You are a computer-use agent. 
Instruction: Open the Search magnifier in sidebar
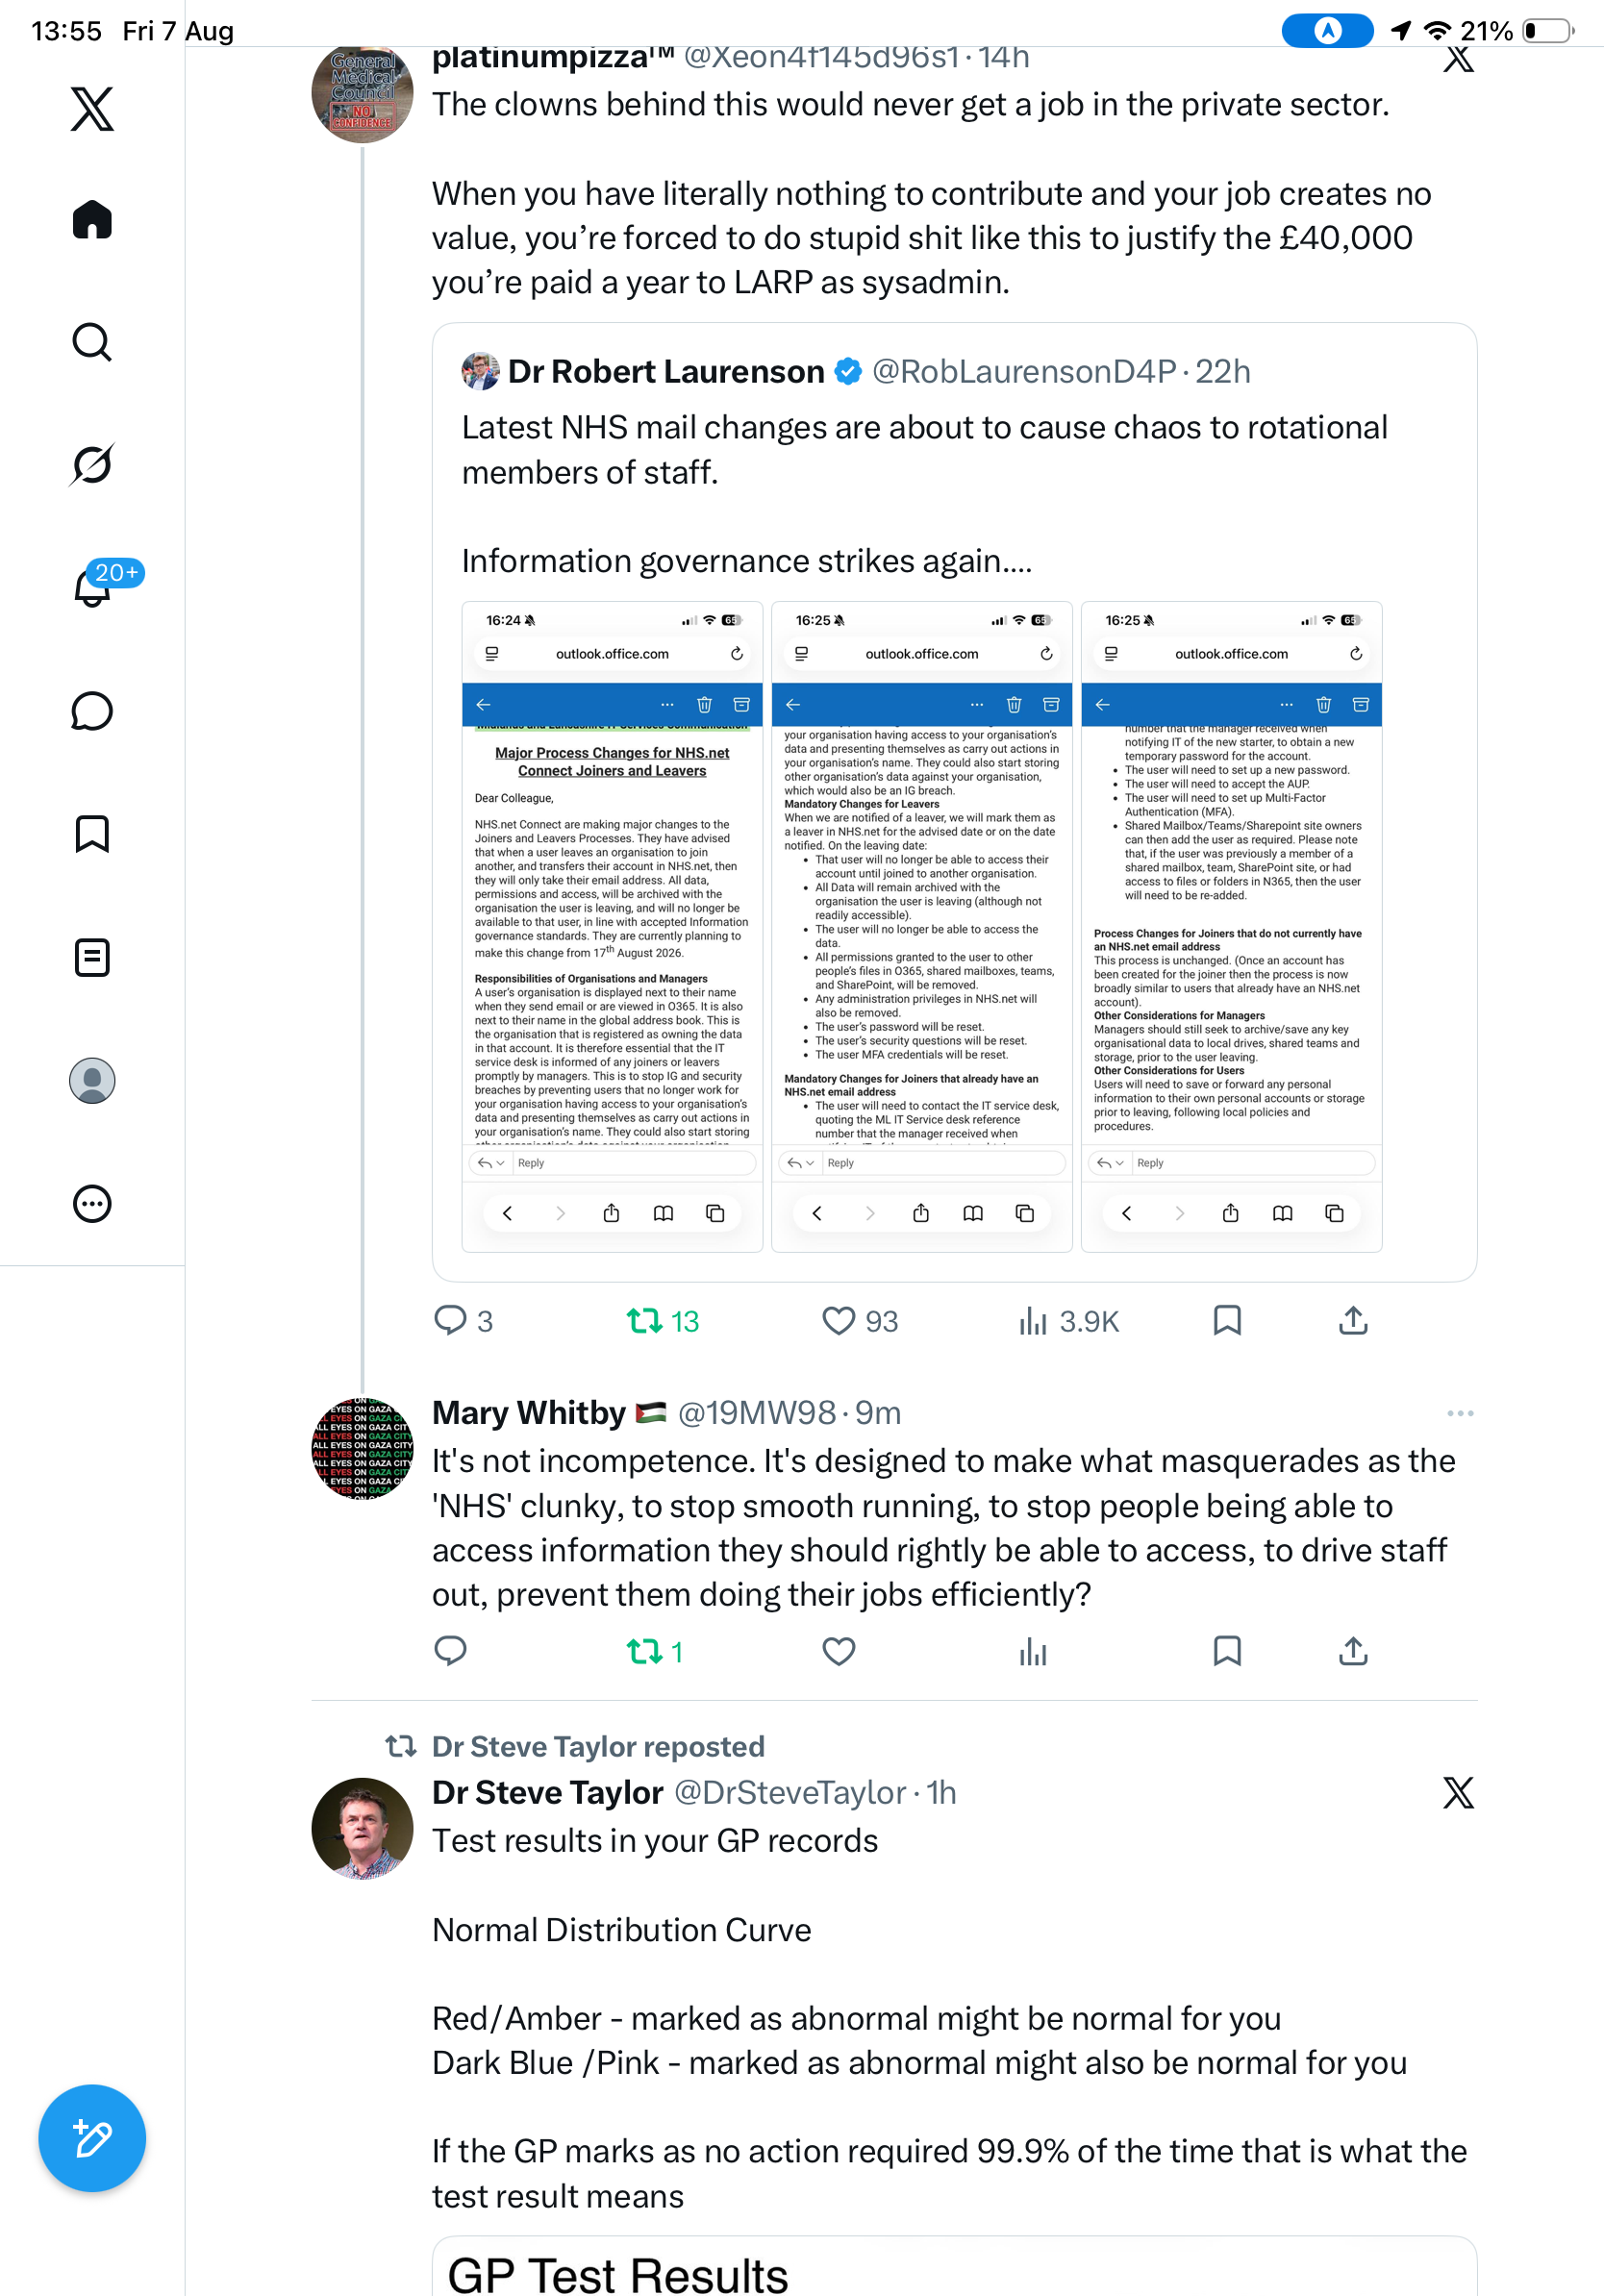click(92, 342)
